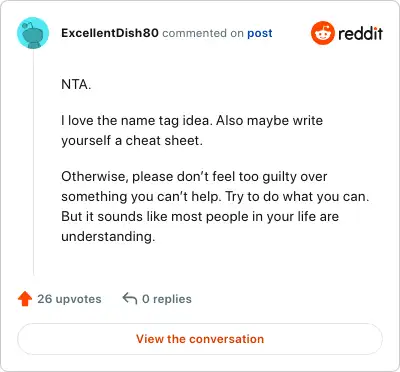Open the ExcellentDish80 username profile
Image resolution: width=400 pixels, height=372 pixels.
point(110,33)
